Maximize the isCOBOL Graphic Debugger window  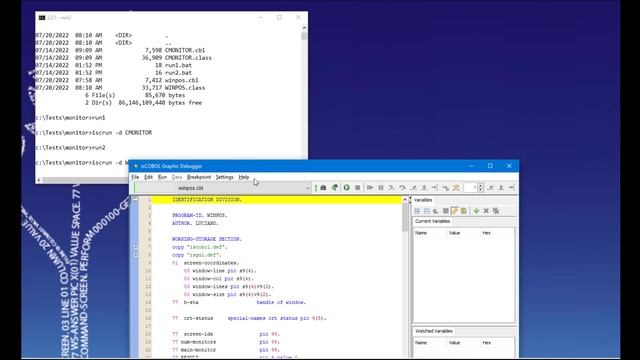coord(490,166)
